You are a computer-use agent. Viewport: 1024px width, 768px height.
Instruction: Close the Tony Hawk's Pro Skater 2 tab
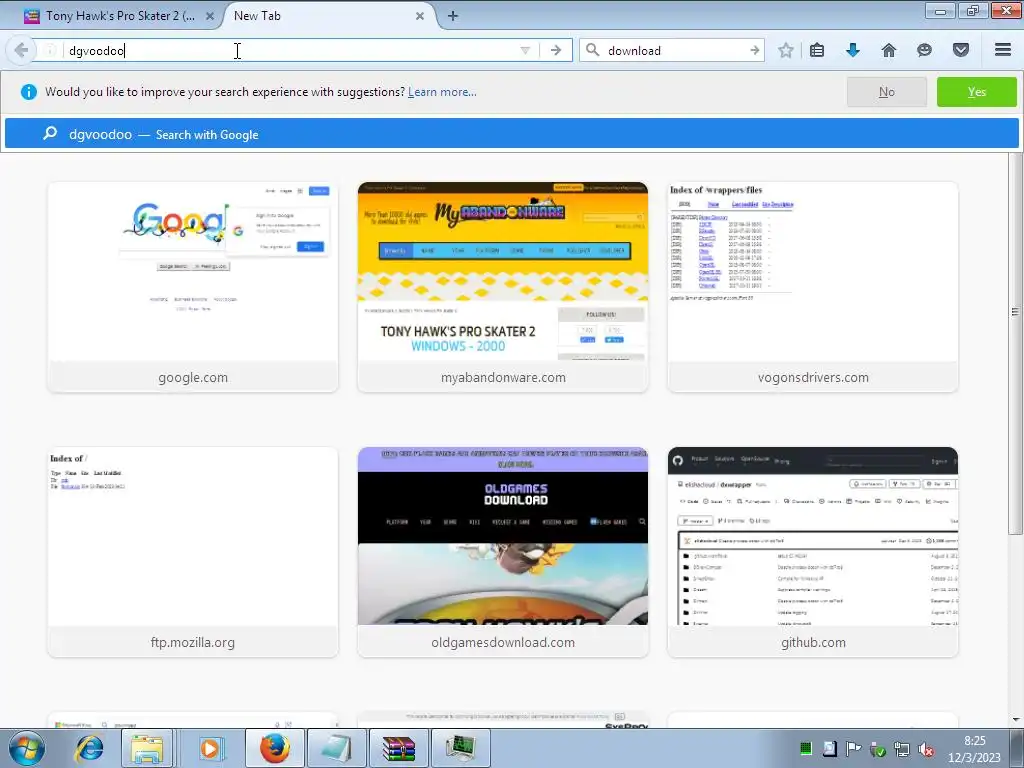tap(210, 16)
